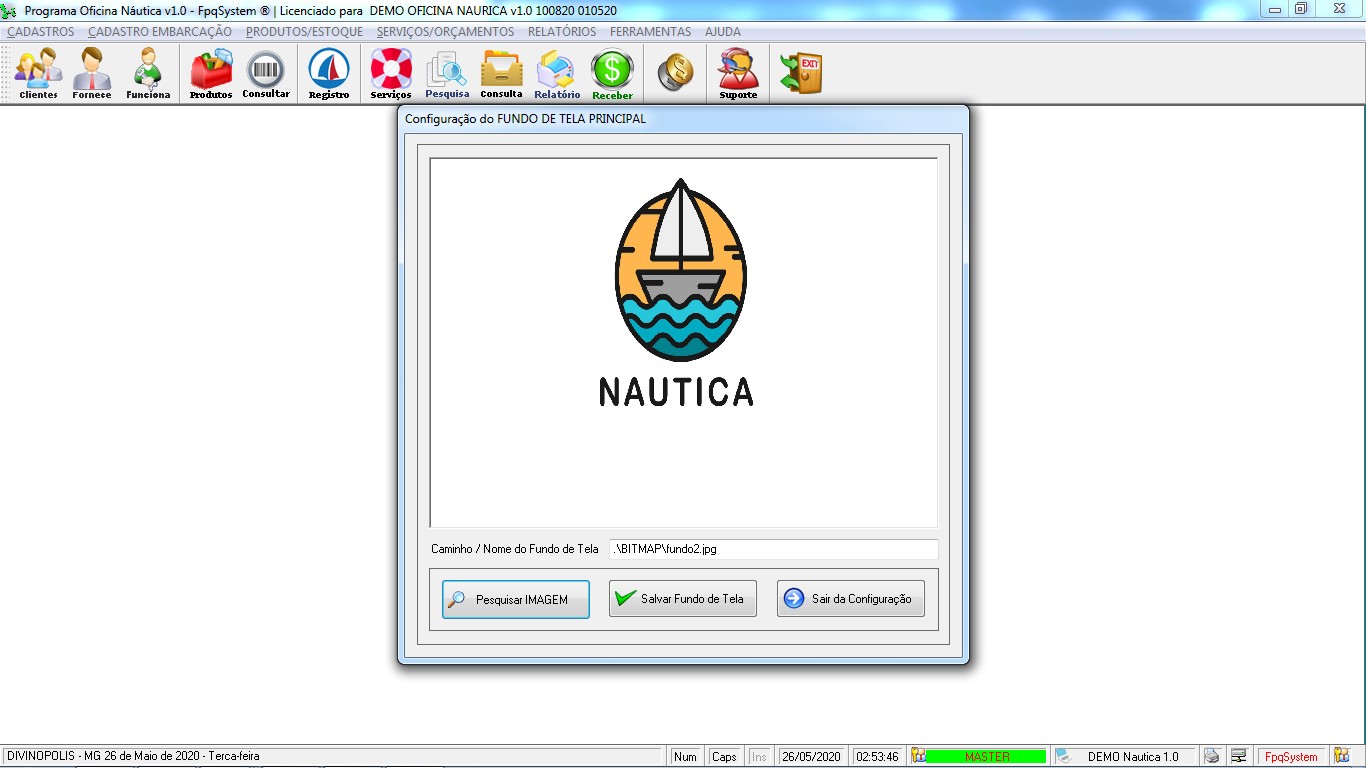Open the AJUDA menu
Viewport: 1366px width, 768px height.
[723, 32]
